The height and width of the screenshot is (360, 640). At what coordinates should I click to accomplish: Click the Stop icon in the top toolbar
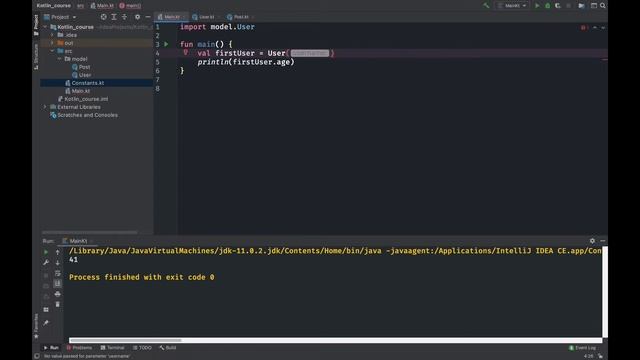(569, 6)
